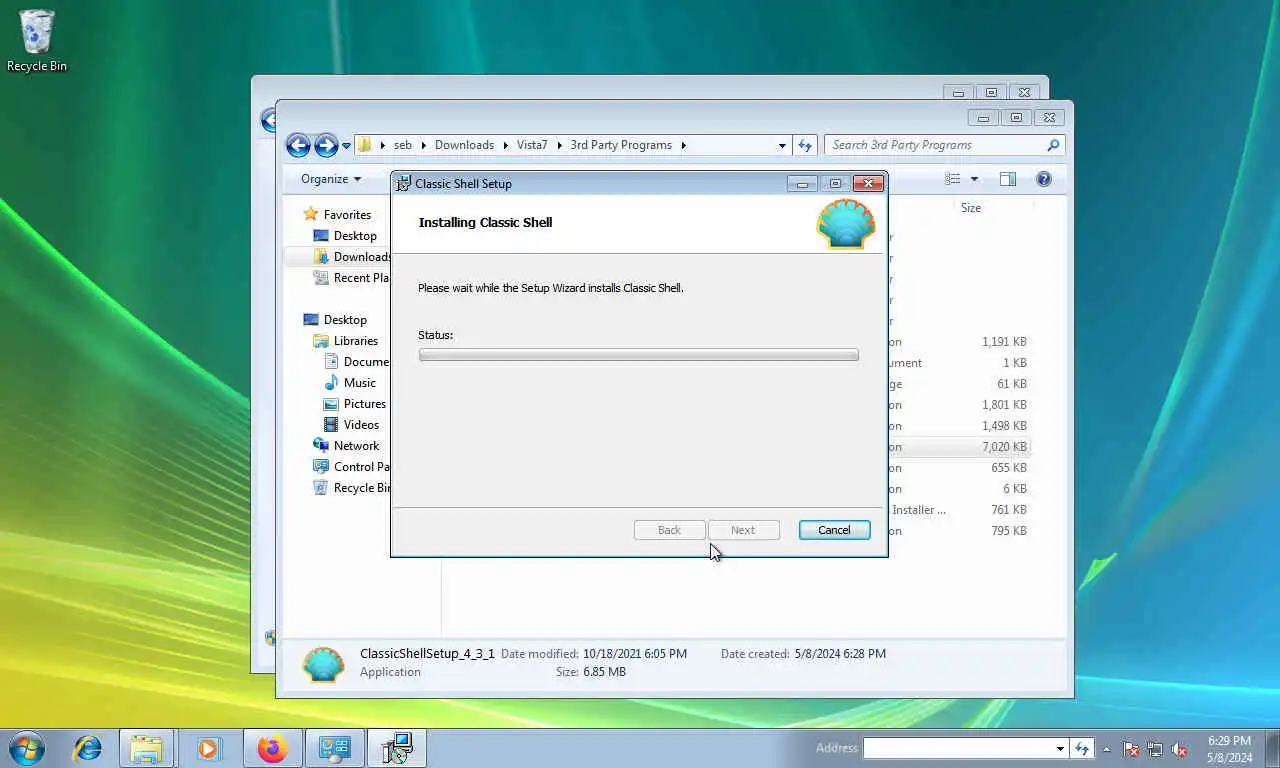Open the view options dropdown arrow

coord(974,179)
